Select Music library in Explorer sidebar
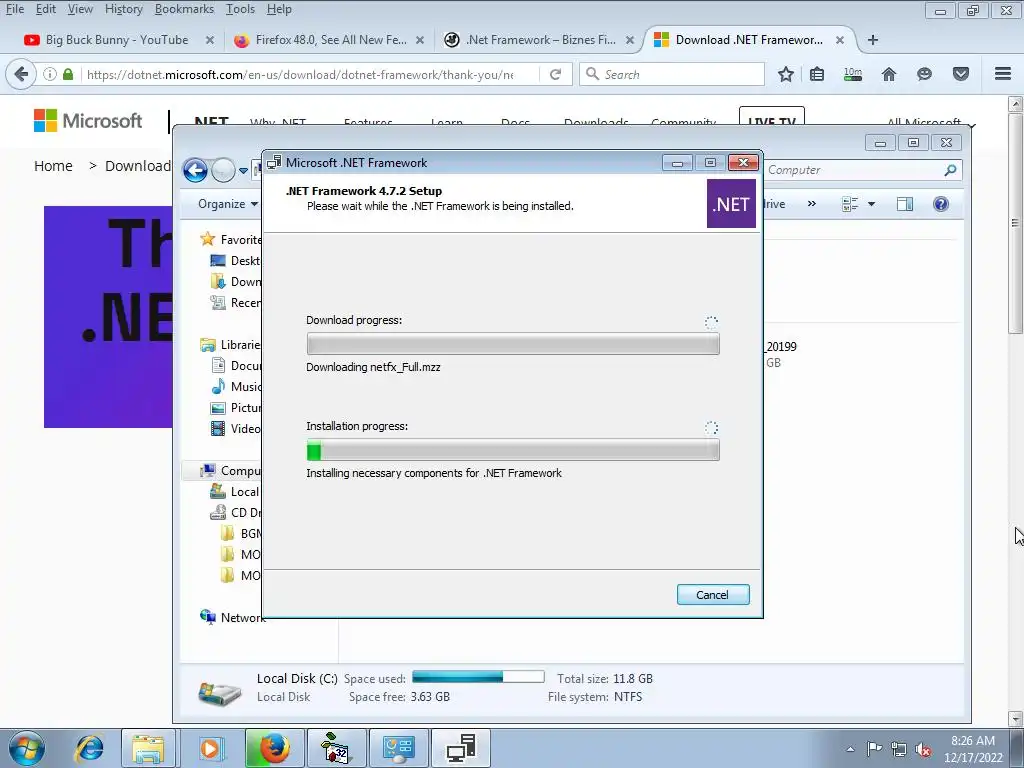The image size is (1024, 768). click(236, 387)
